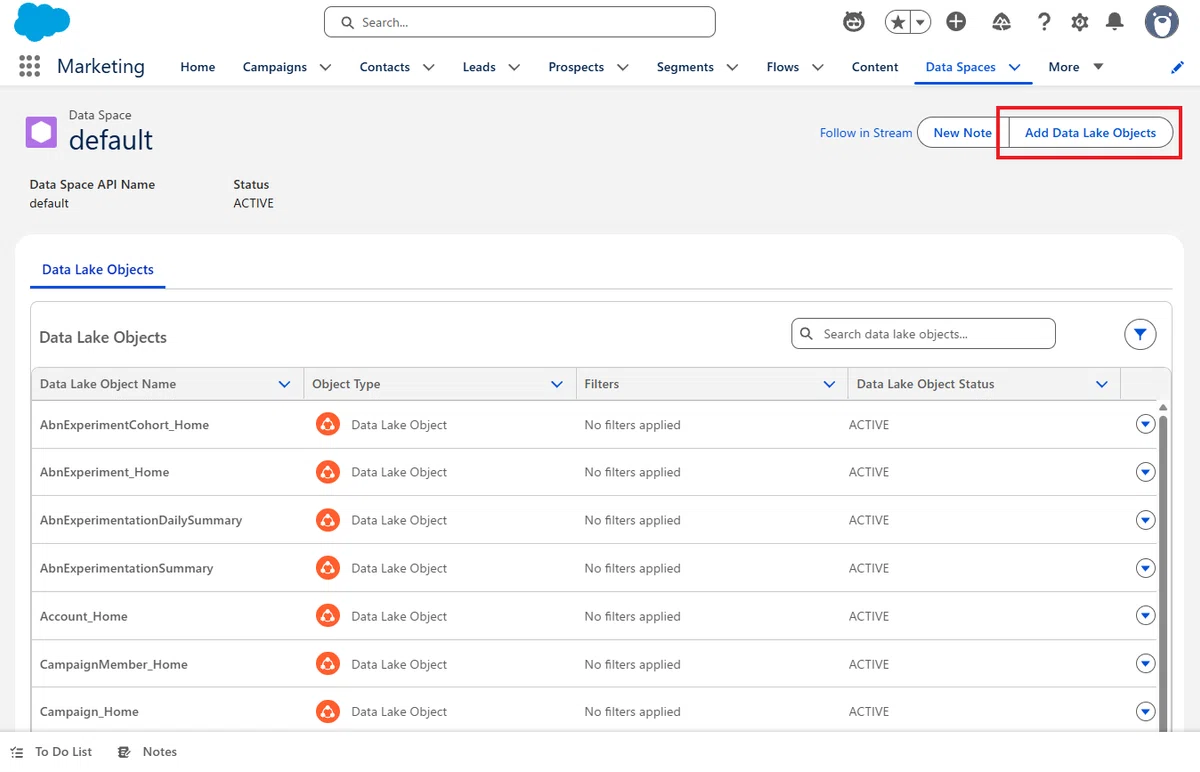The height and width of the screenshot is (772, 1200).
Task: Go to the Leads tab
Action: pyautogui.click(x=479, y=67)
